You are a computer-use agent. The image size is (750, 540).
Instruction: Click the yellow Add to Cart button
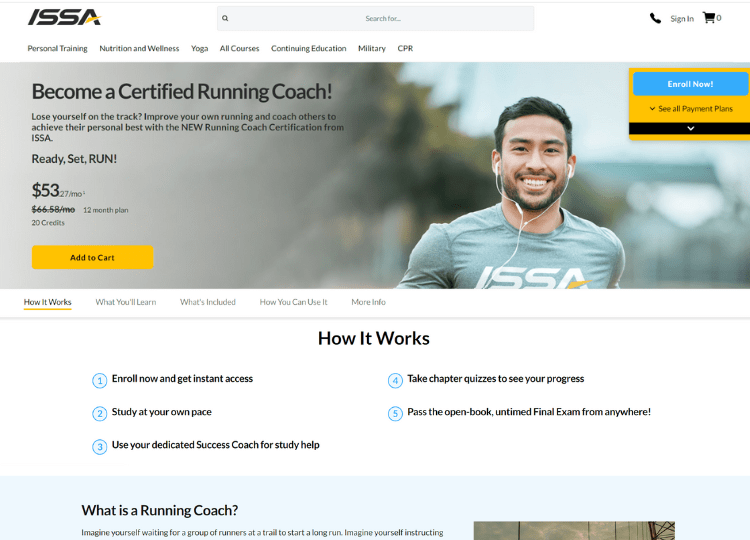(x=92, y=257)
